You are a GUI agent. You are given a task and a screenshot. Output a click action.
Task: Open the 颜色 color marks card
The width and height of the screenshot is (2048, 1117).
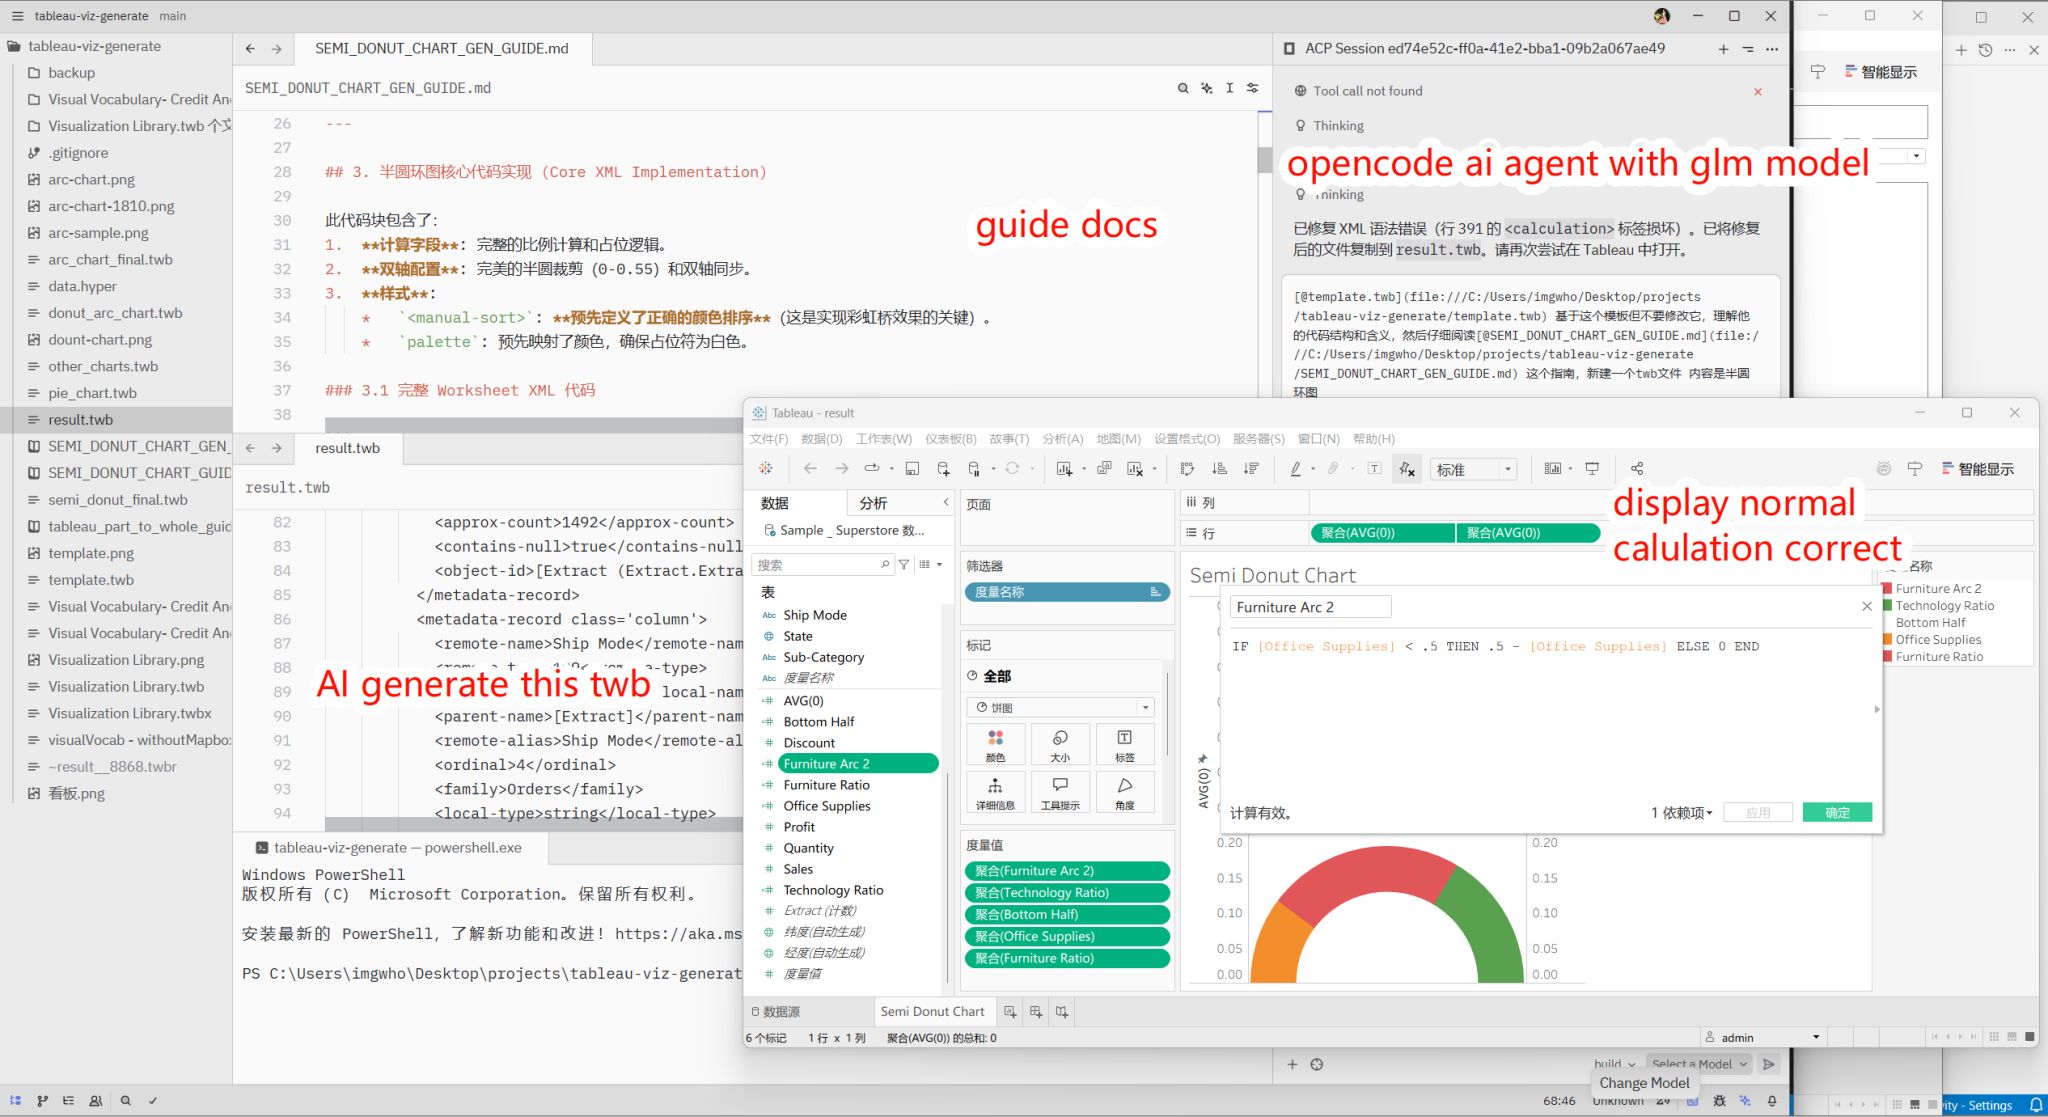click(995, 745)
